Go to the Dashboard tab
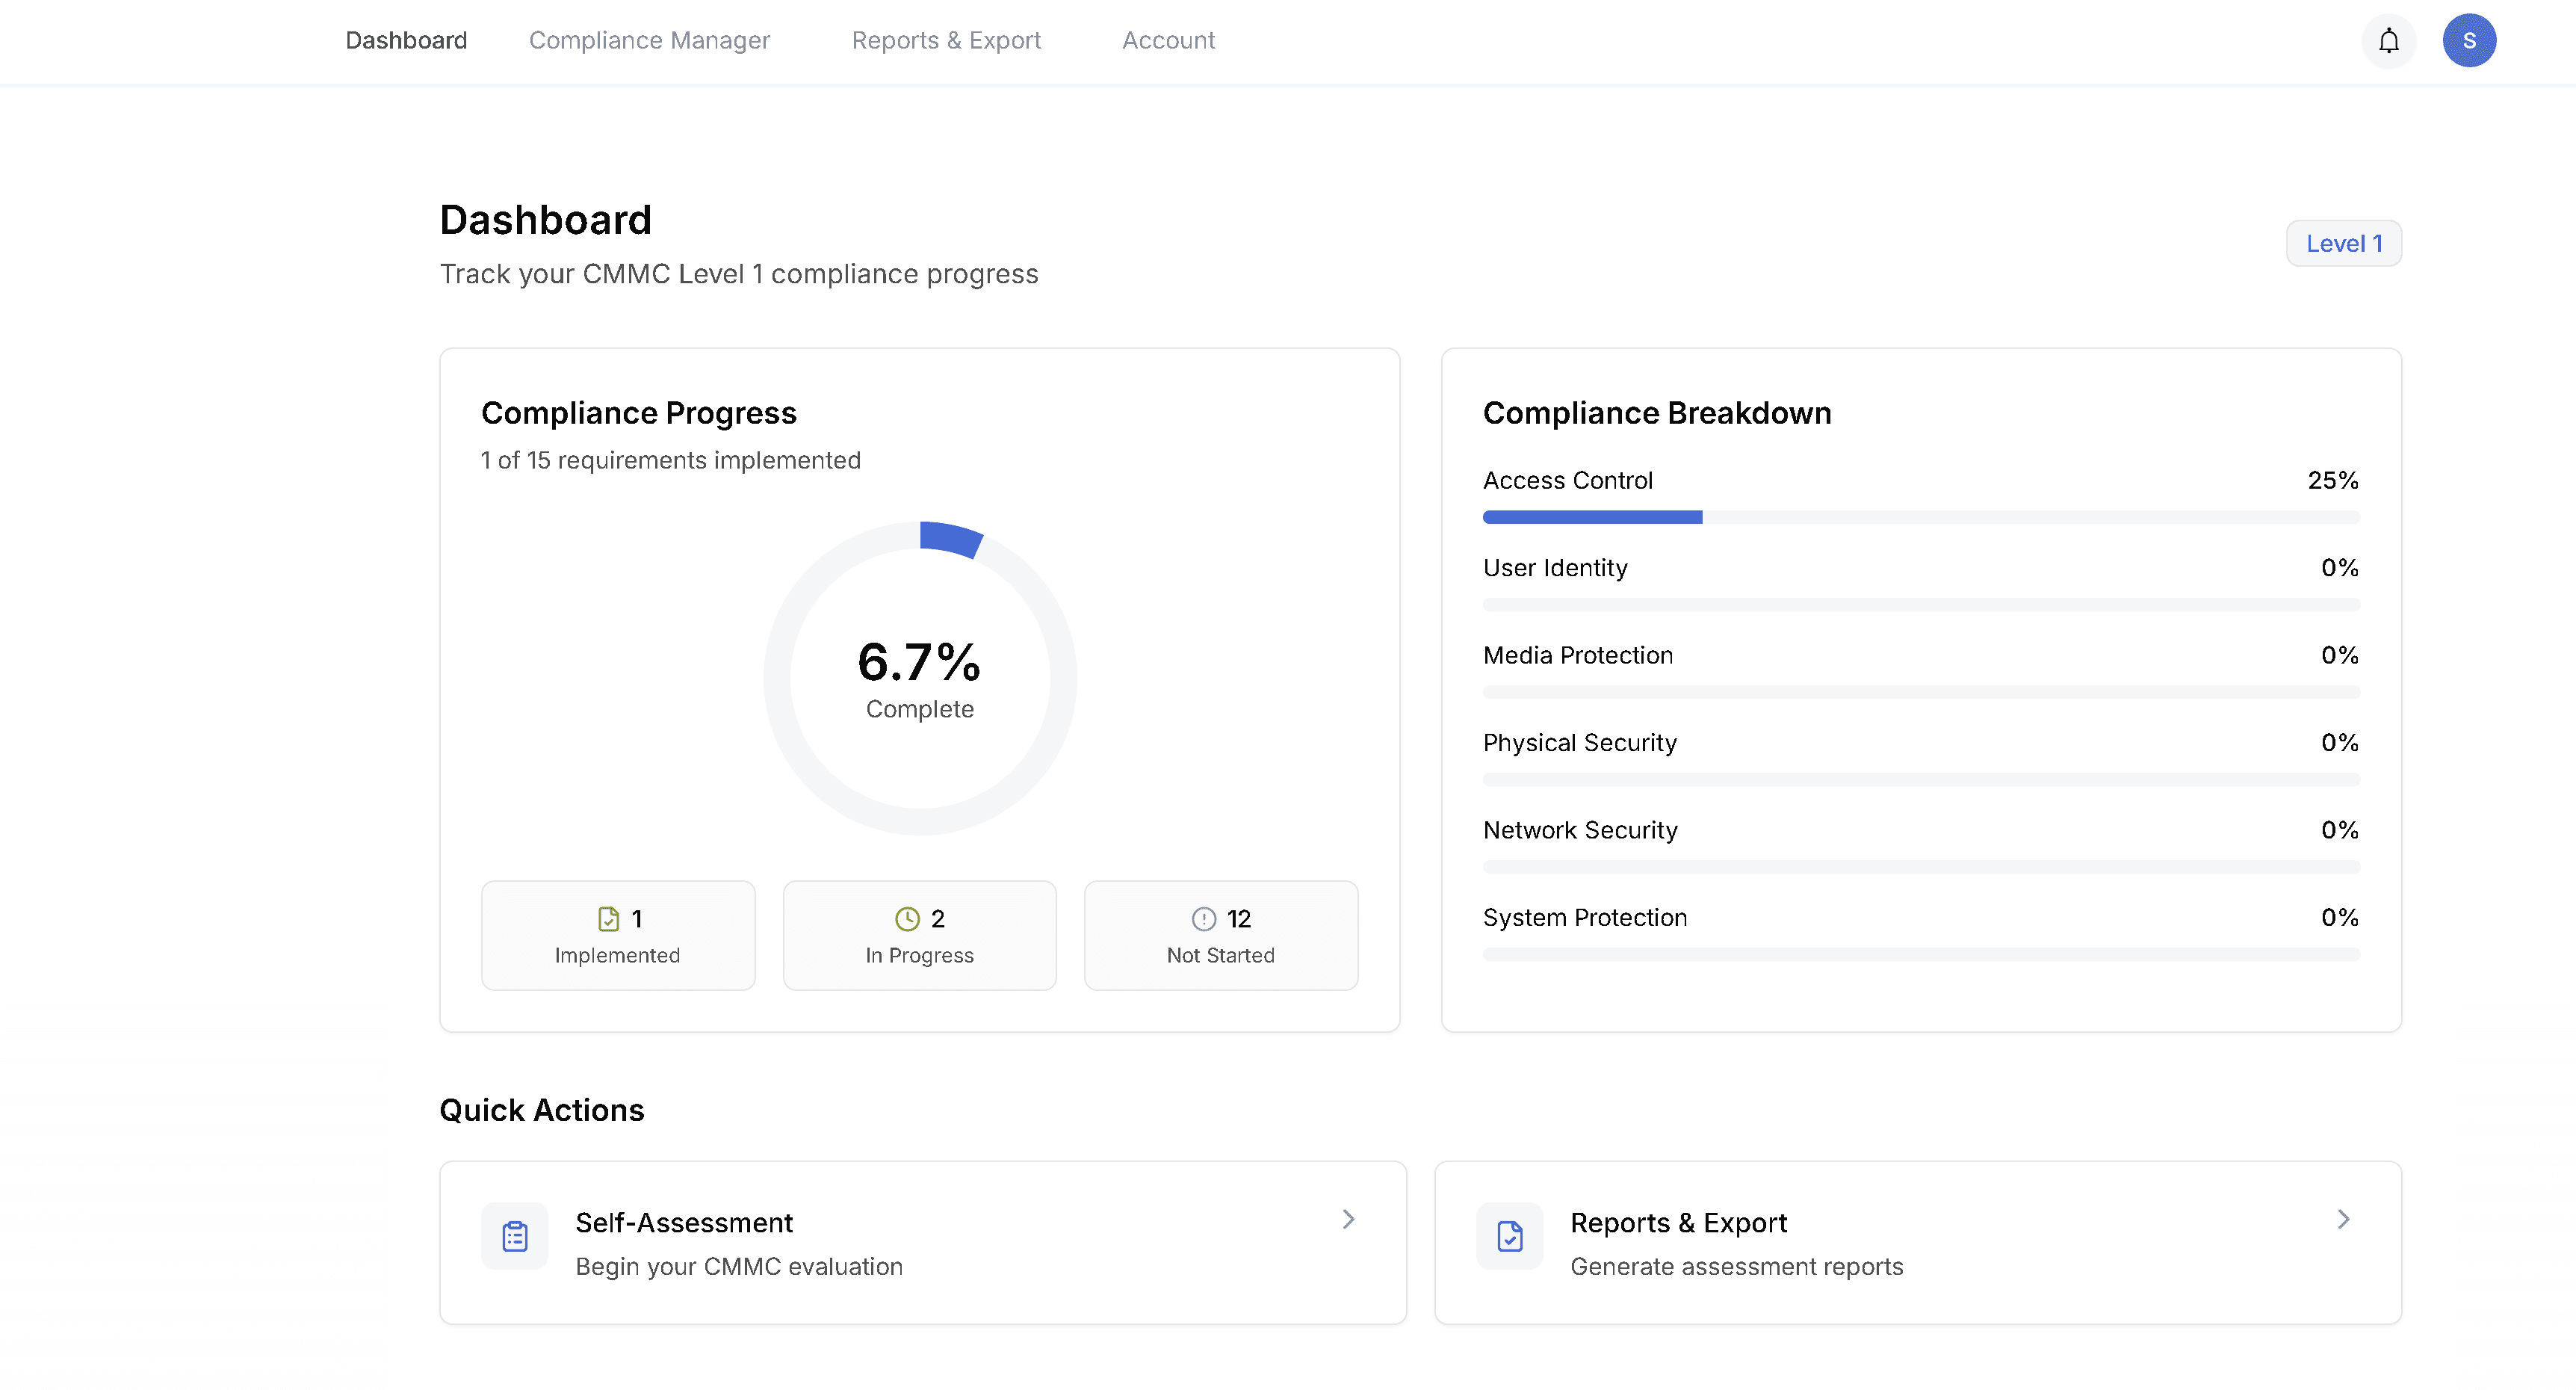2576x1390 pixels. point(406,41)
